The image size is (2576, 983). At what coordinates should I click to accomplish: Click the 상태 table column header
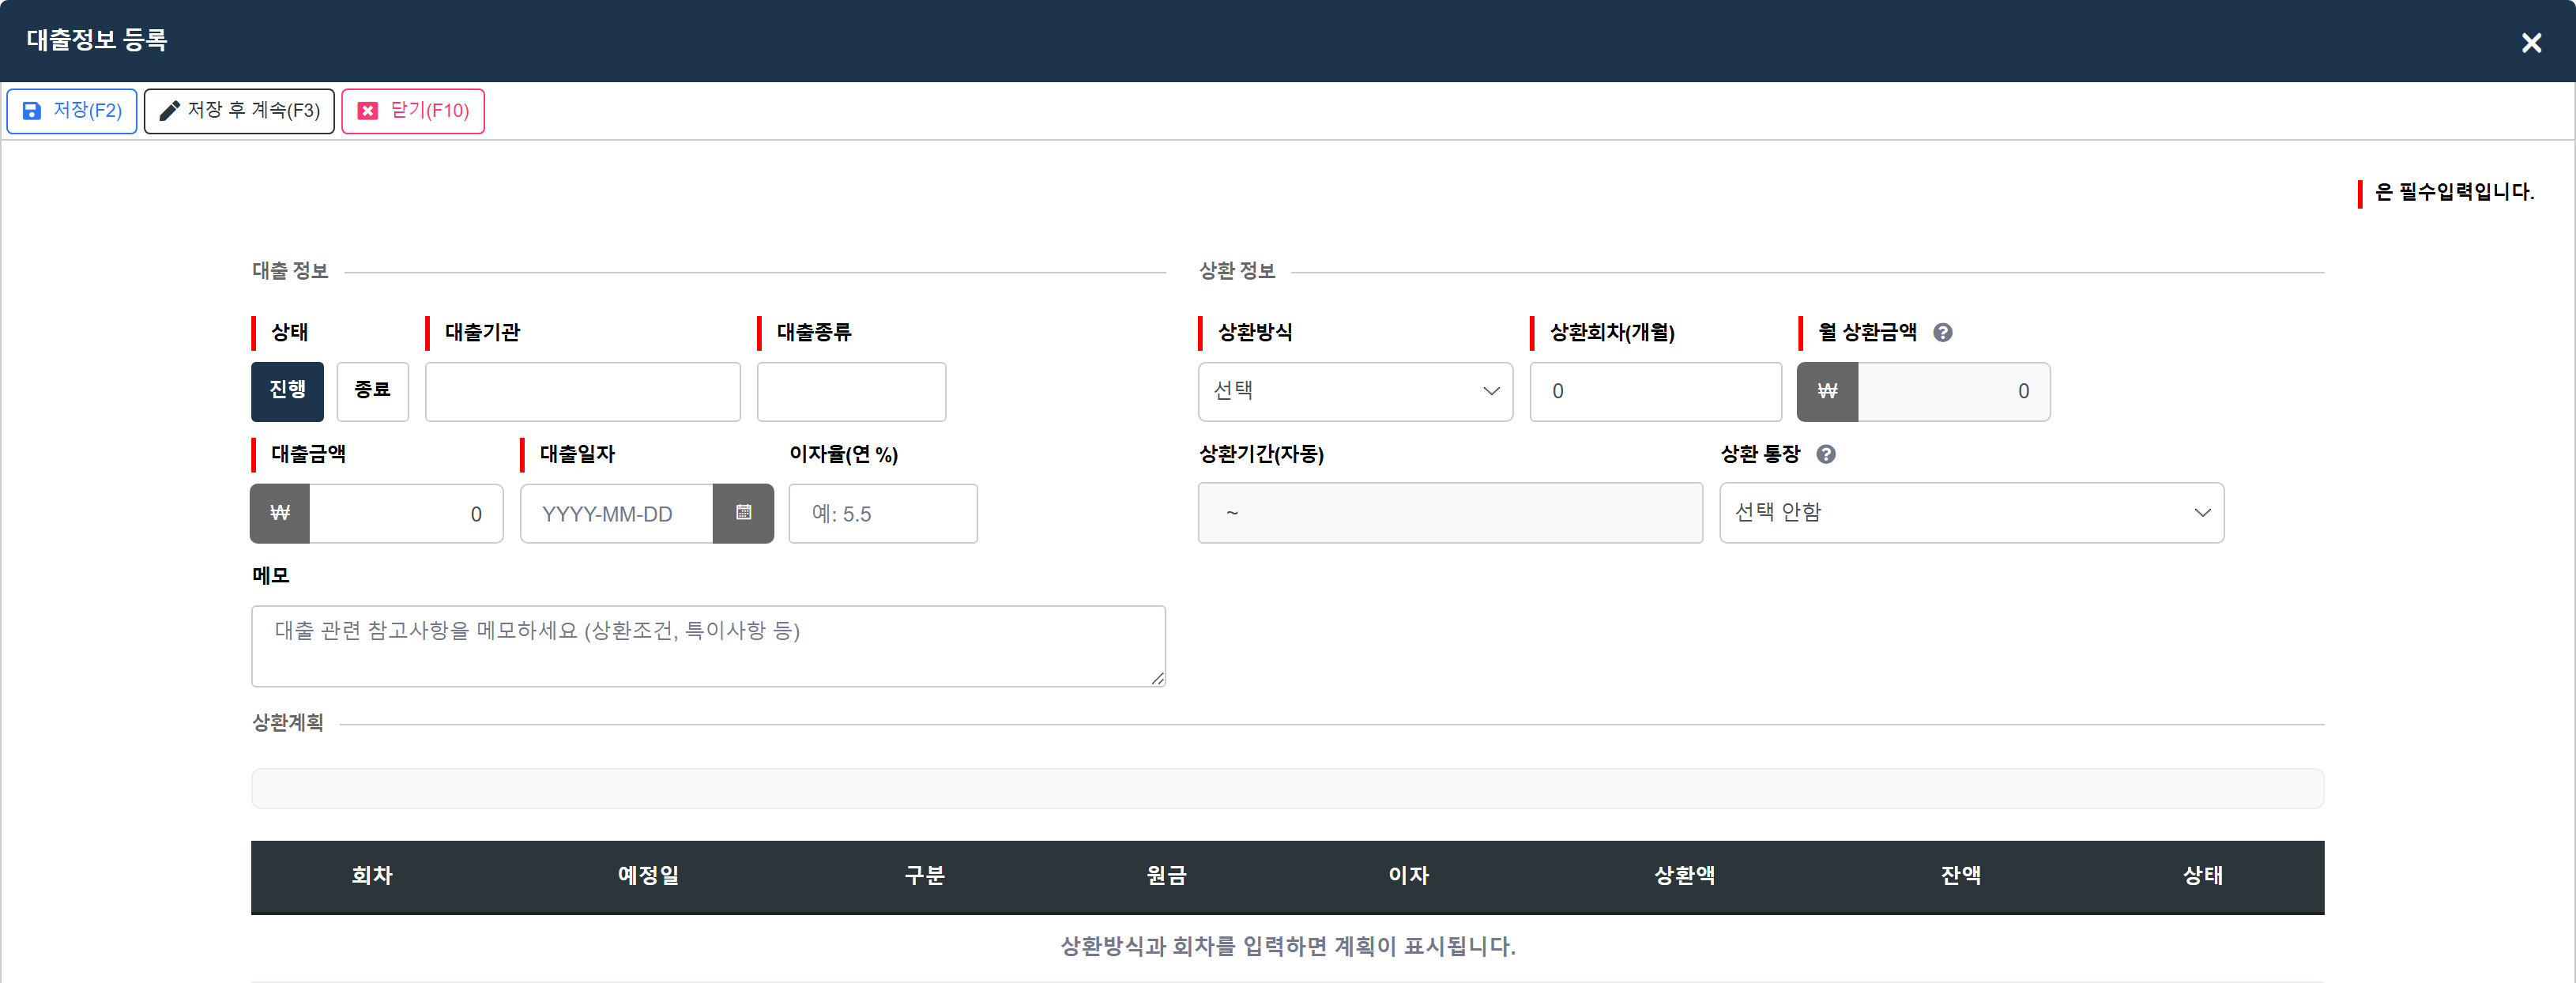(x=2202, y=876)
